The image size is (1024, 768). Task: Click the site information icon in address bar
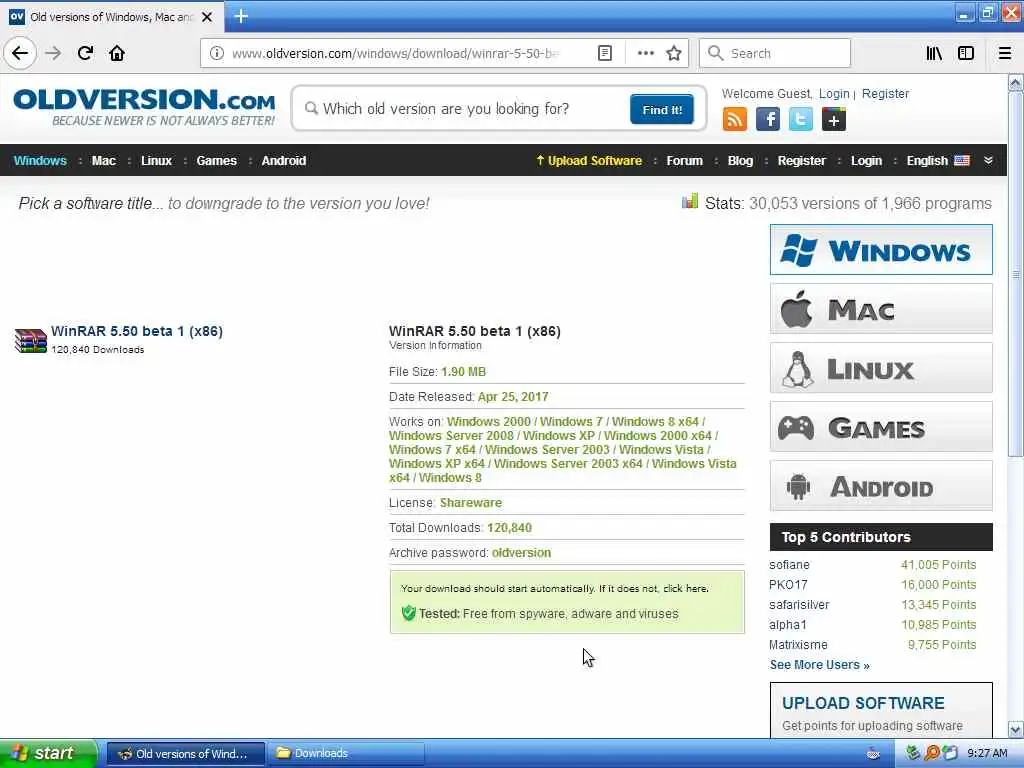point(217,53)
